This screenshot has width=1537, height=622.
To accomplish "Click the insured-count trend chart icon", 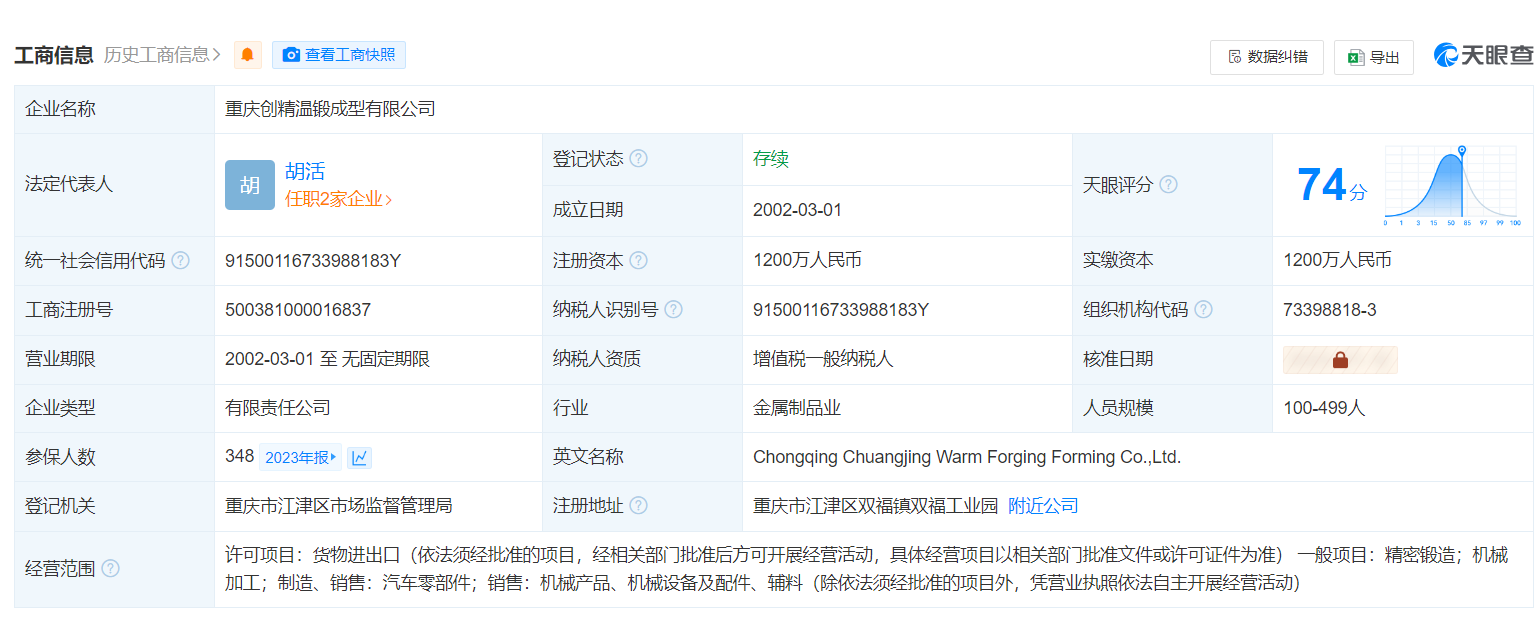I will point(360,457).
